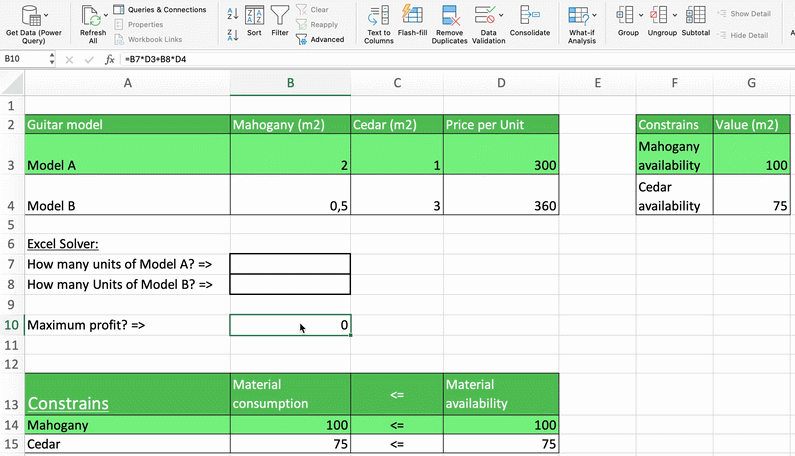
Task: Launch Text to Columns wizard
Action: (x=379, y=24)
